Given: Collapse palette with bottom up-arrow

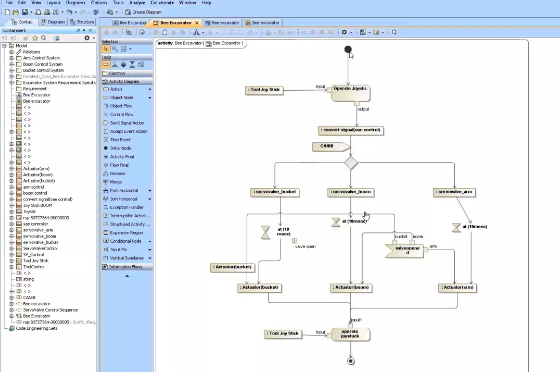Looking at the screenshot, I should coord(127,276).
